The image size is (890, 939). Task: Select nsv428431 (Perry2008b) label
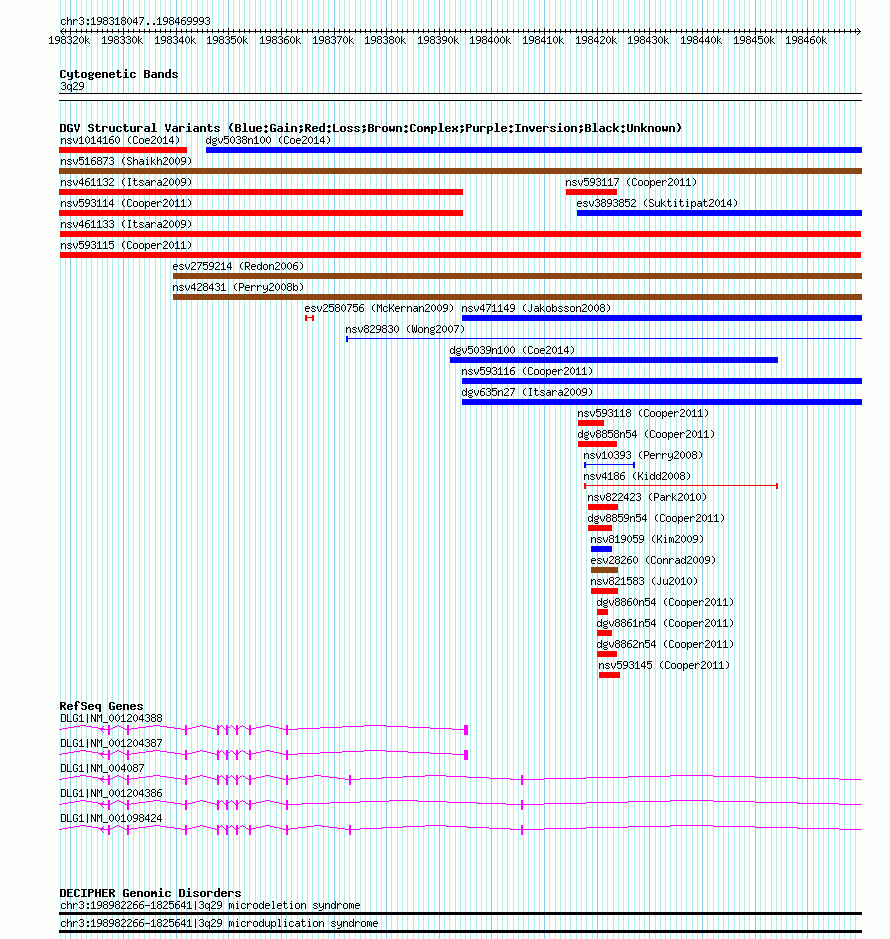pyautogui.click(x=238, y=287)
